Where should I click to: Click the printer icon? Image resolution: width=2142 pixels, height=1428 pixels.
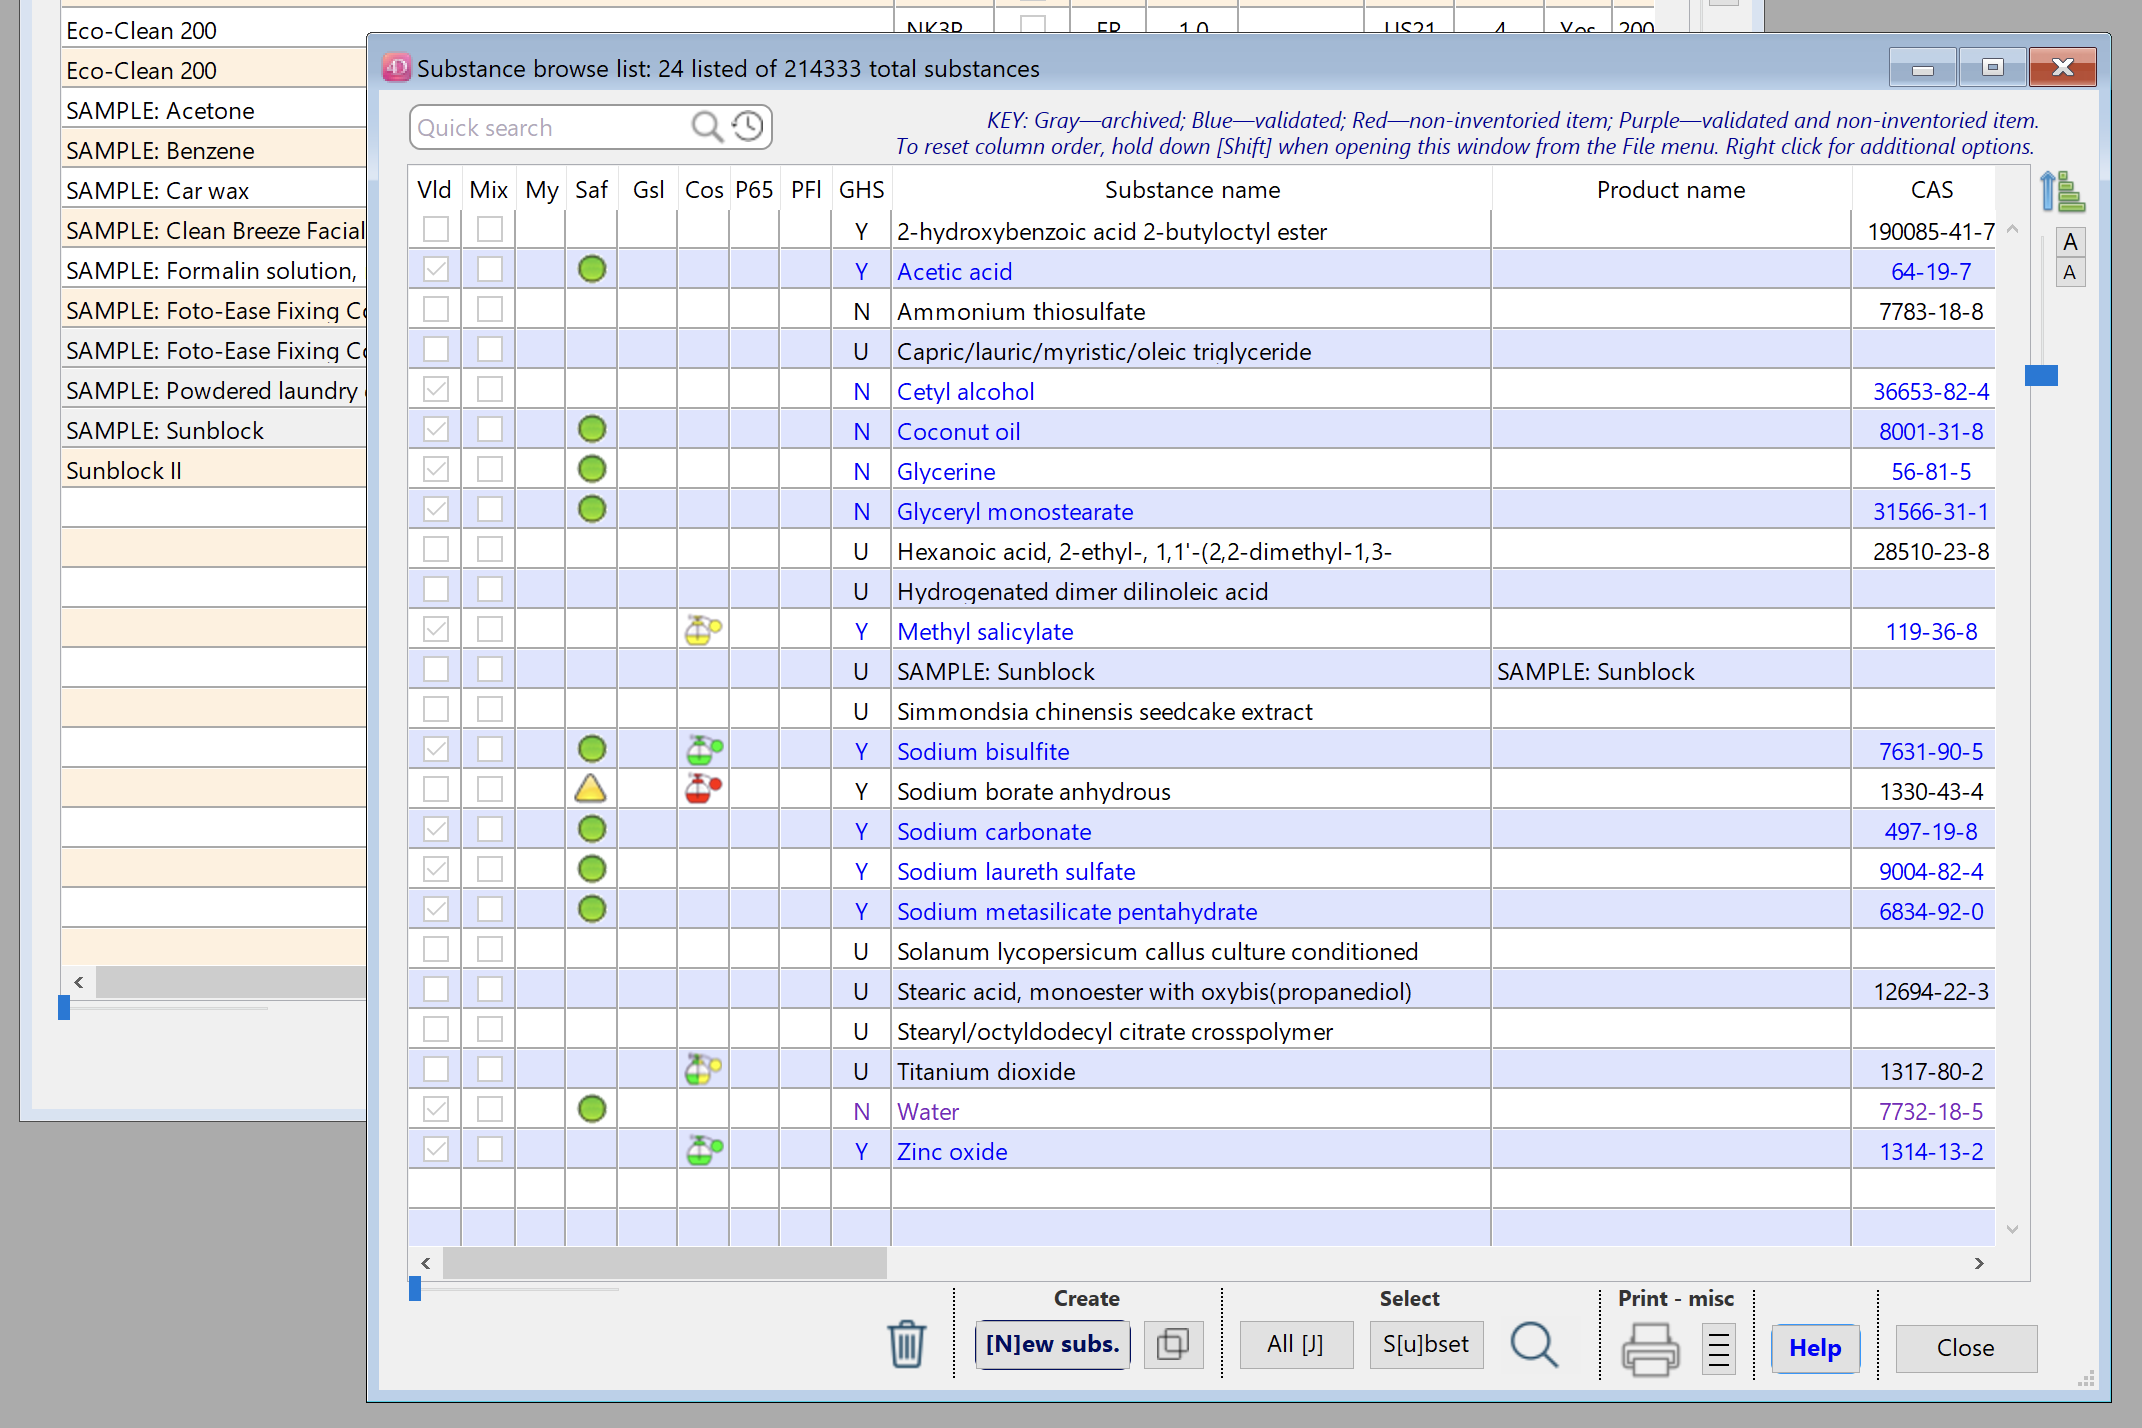[1649, 1348]
